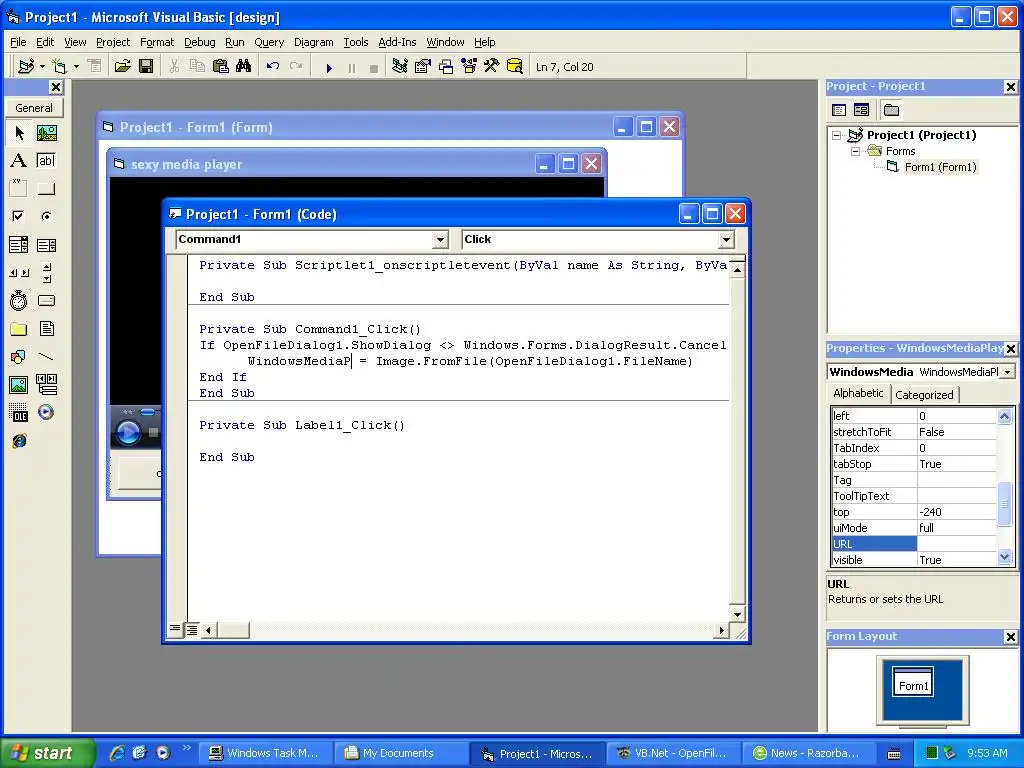
Task: Select the Windows Media Player control
Action: point(46,413)
